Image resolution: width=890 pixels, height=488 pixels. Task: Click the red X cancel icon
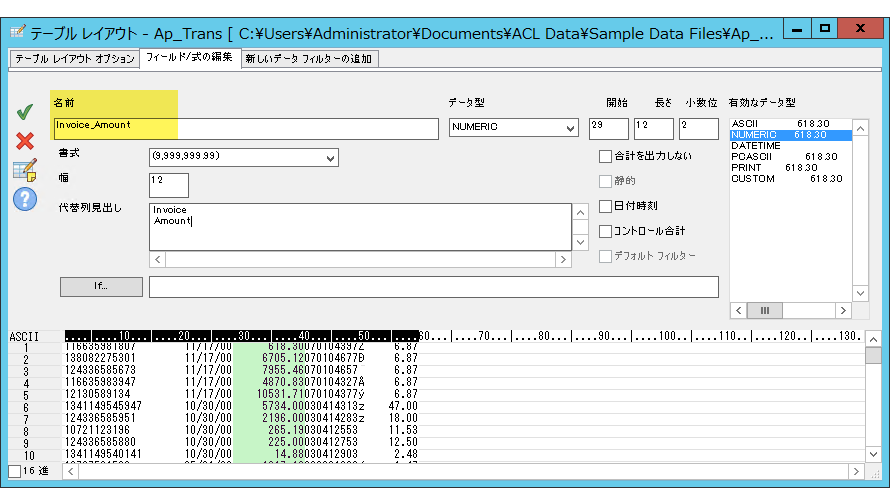pyautogui.click(x=24, y=141)
